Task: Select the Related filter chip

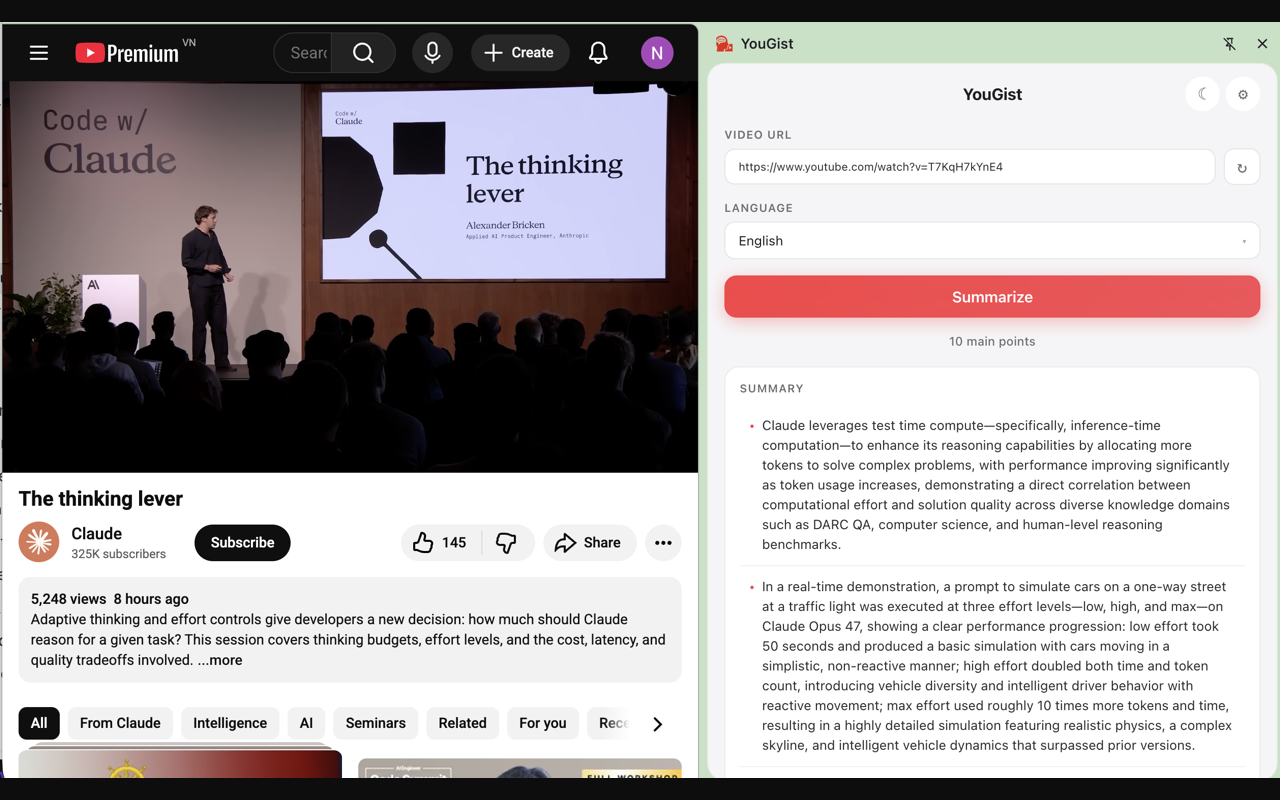Action: tap(462, 723)
